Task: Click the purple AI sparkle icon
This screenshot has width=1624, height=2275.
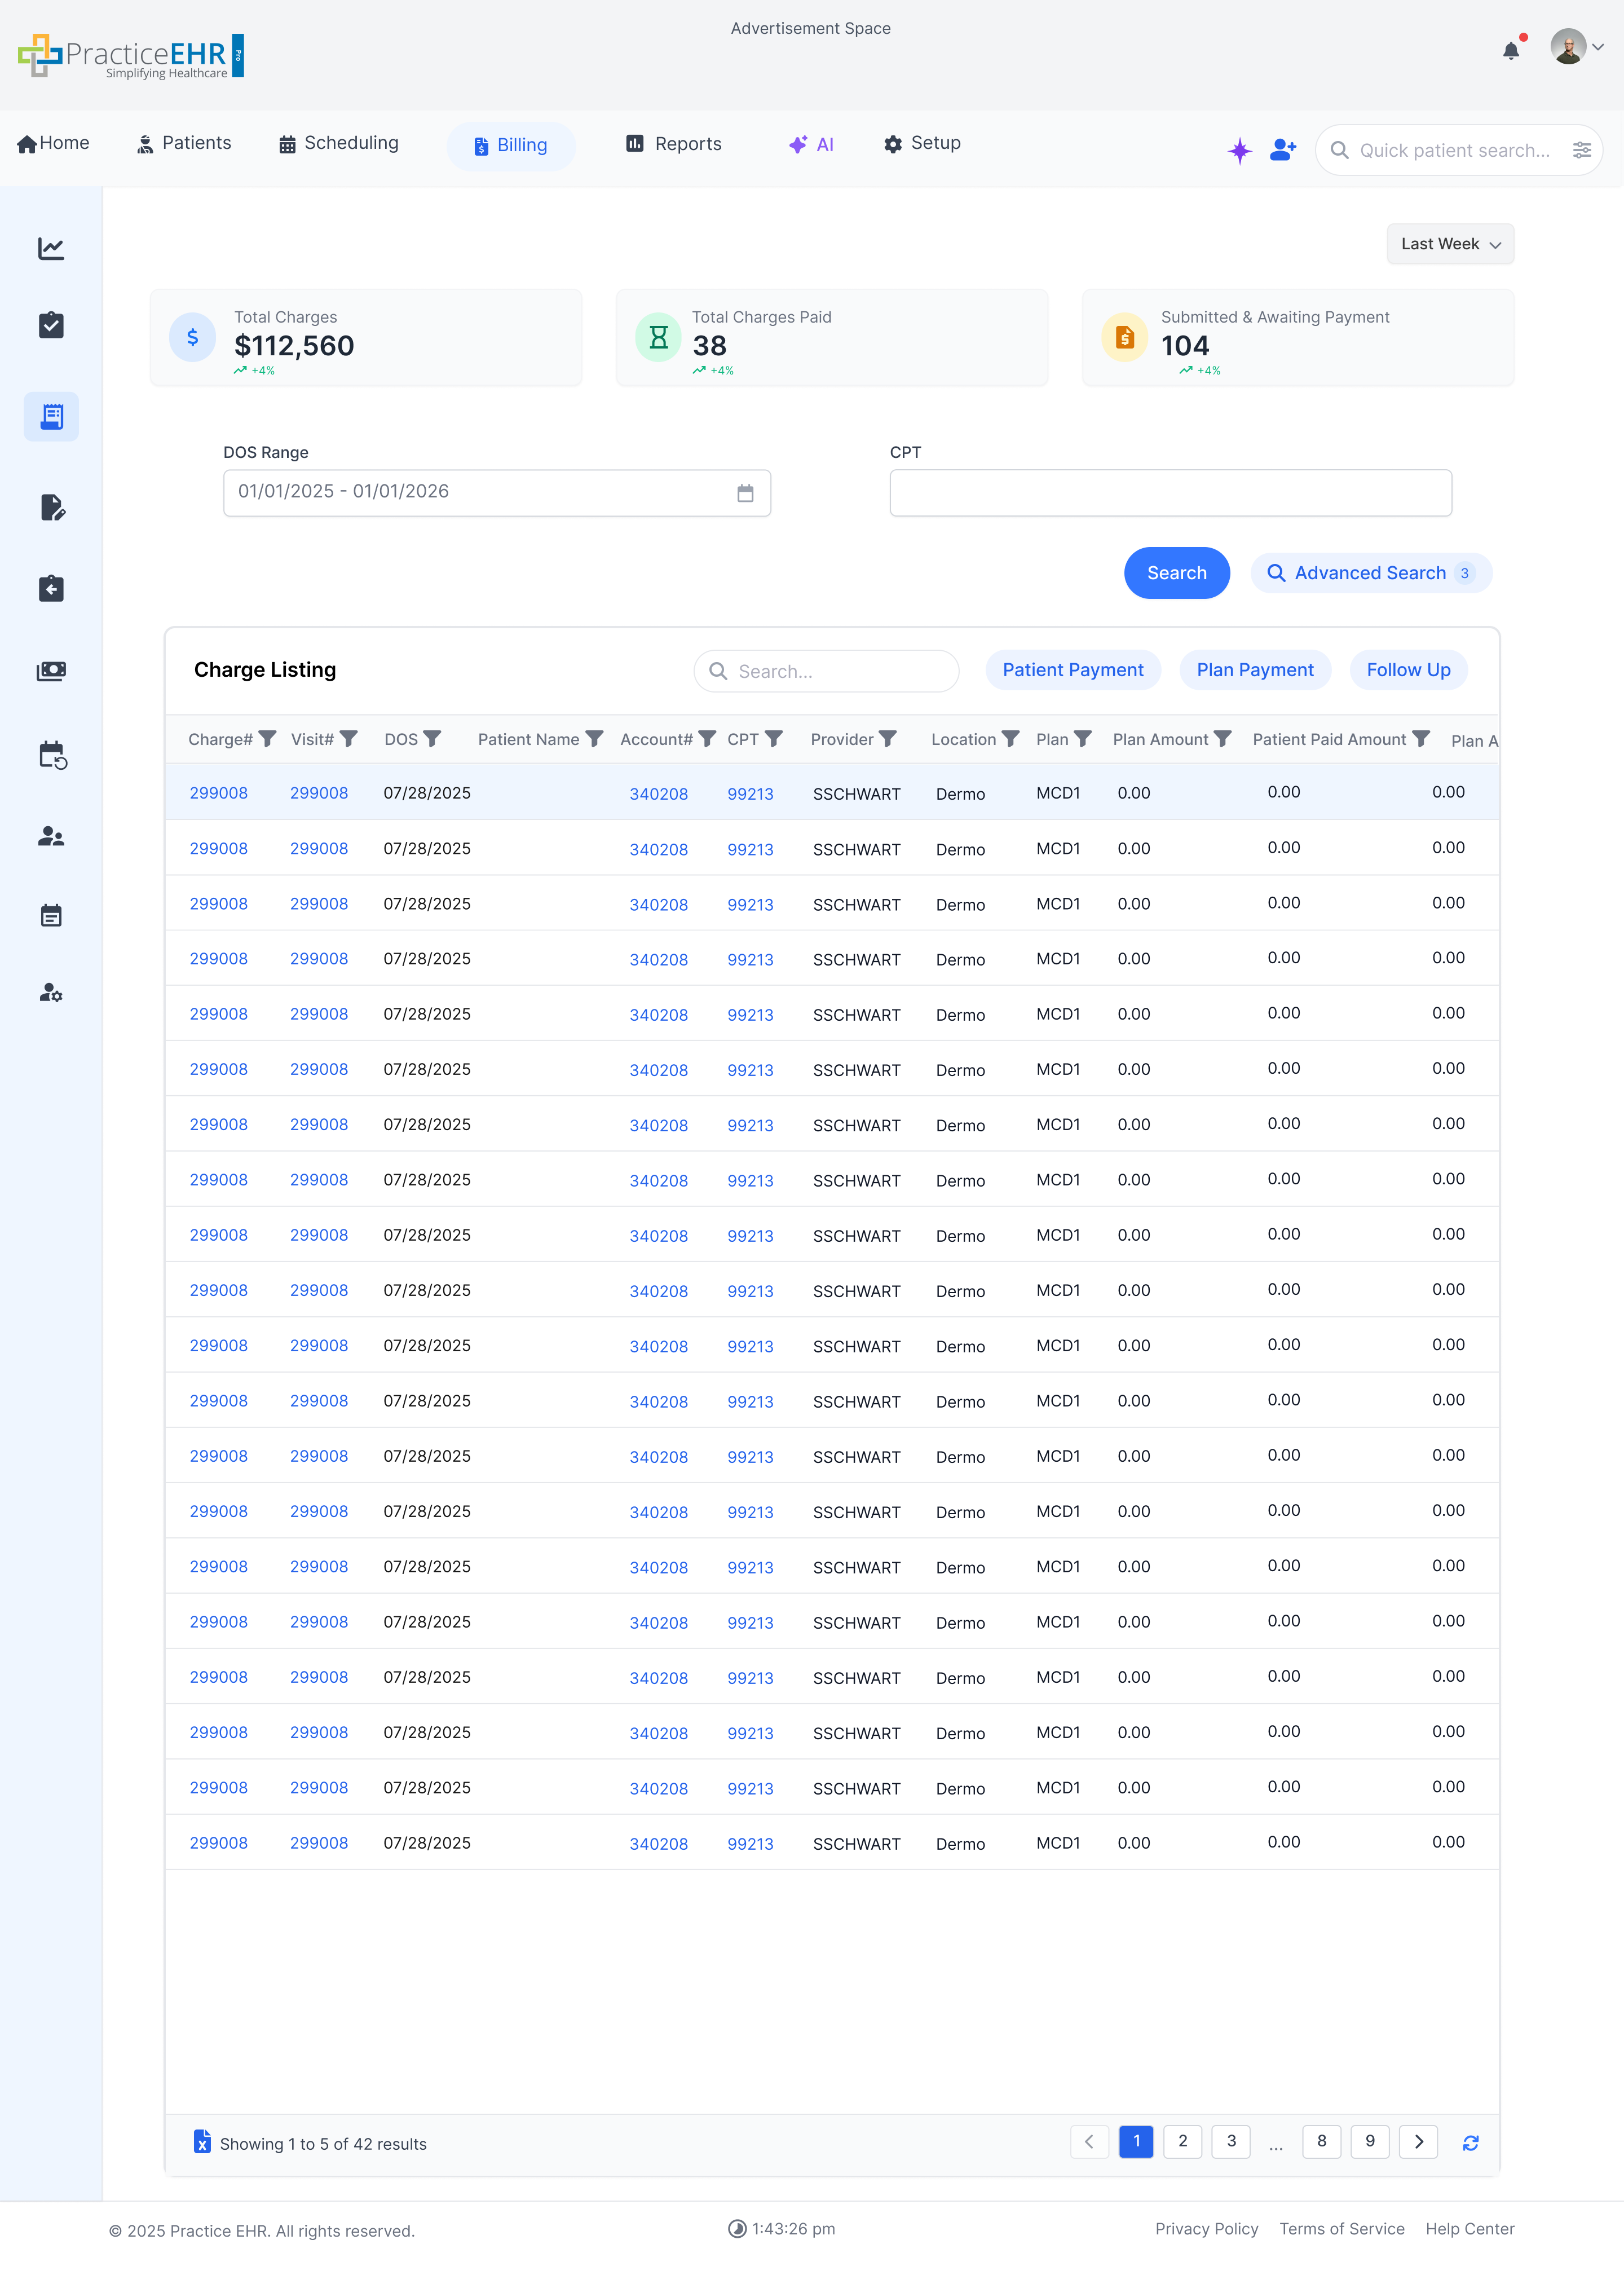Action: (x=1239, y=150)
